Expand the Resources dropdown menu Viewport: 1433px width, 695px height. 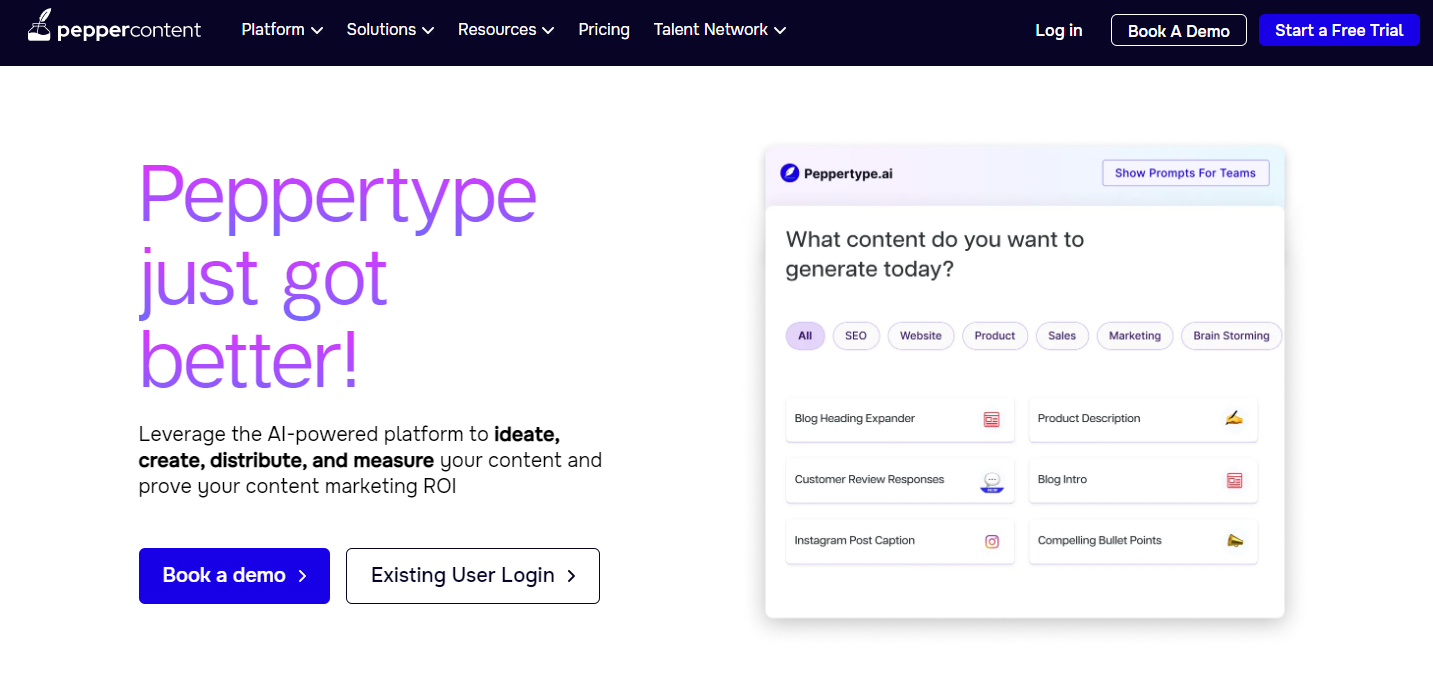(x=506, y=30)
